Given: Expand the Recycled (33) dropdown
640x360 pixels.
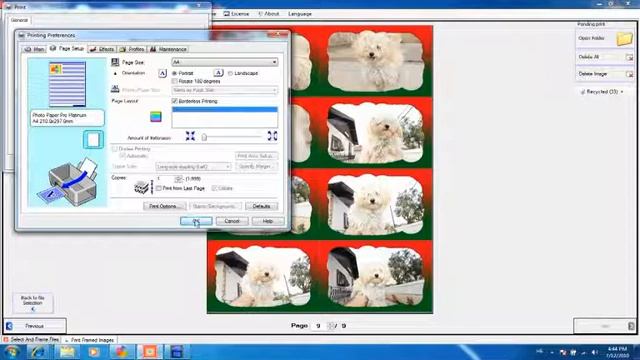Looking at the screenshot, I should pos(602,92).
